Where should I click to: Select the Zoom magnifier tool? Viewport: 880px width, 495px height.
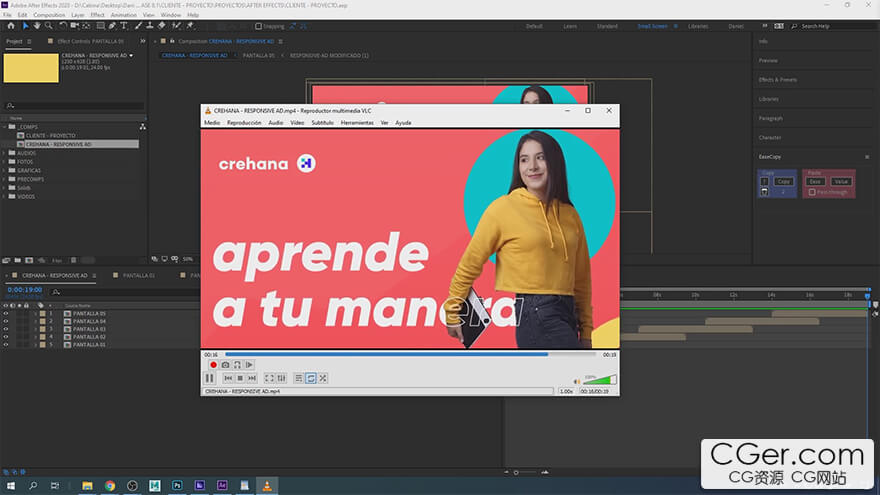pos(49,26)
